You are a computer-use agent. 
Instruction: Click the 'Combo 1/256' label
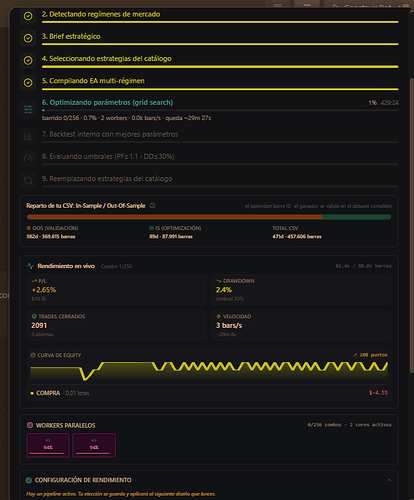coord(116,266)
